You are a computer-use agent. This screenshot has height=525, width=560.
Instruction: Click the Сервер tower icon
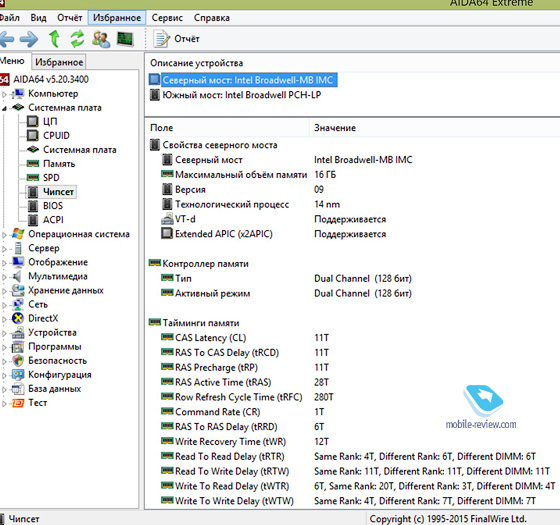pyautogui.click(x=18, y=248)
